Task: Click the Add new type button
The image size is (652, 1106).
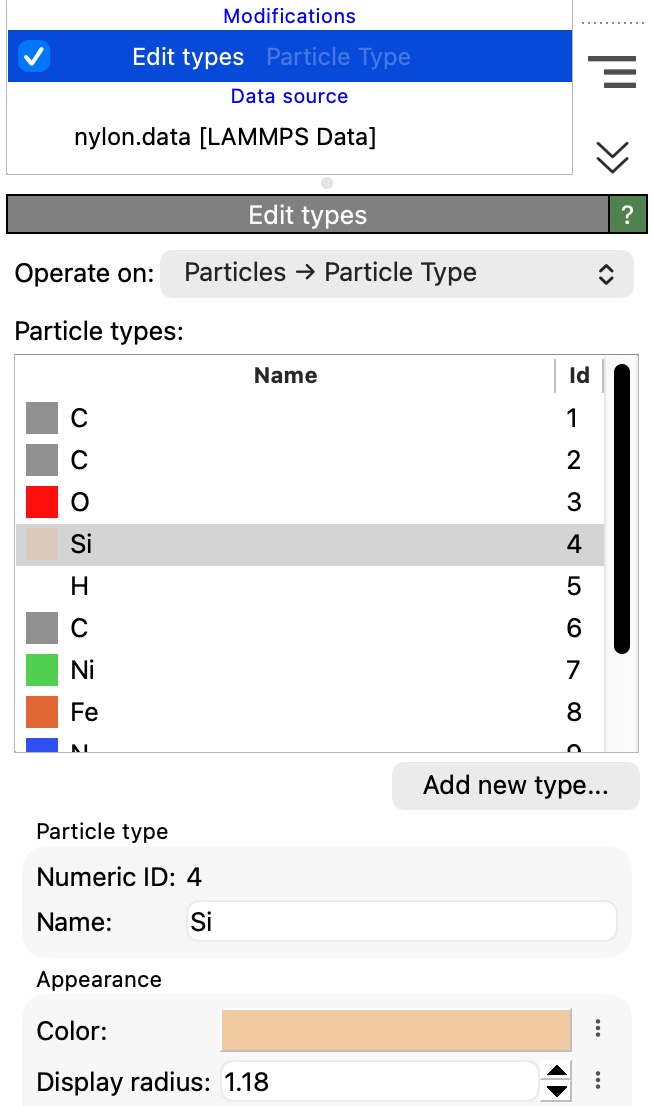Action: click(x=515, y=786)
